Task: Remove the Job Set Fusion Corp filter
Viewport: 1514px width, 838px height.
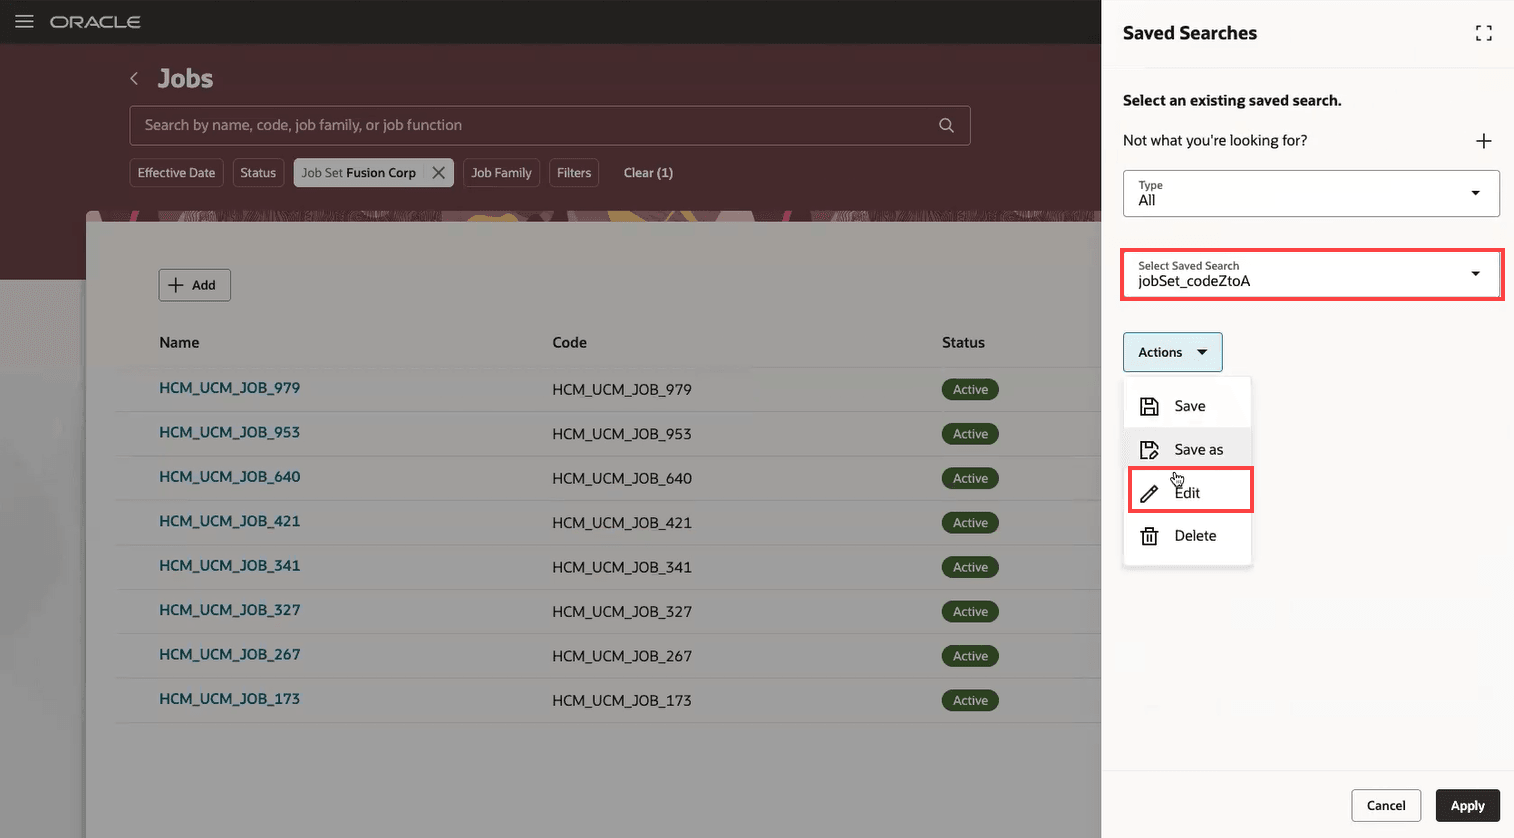Action: (x=438, y=173)
